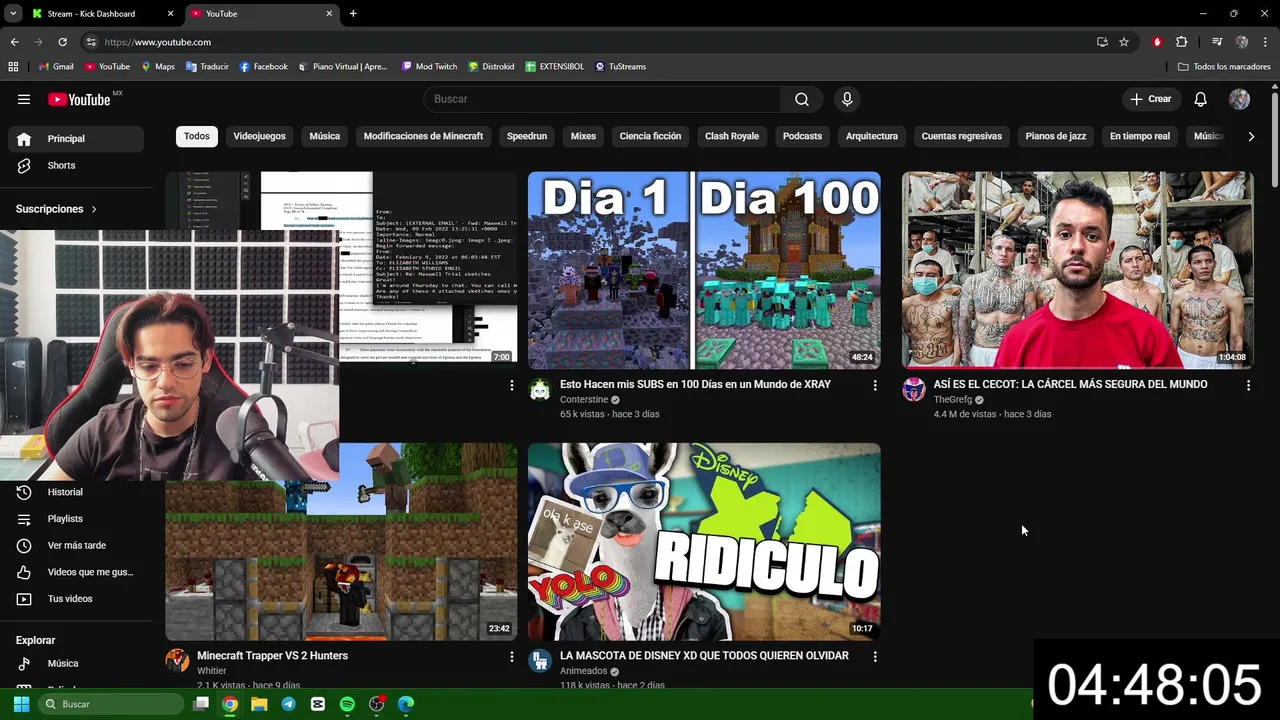Open Conterstine channel avatar
The height and width of the screenshot is (720, 1280).
click(x=540, y=390)
